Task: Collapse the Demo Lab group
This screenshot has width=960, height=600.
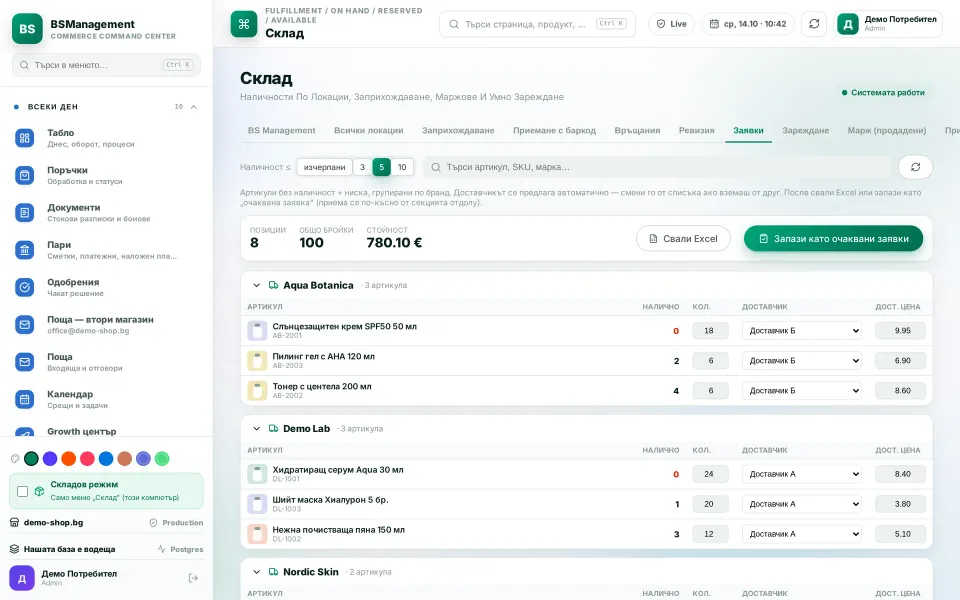Action: (257, 429)
